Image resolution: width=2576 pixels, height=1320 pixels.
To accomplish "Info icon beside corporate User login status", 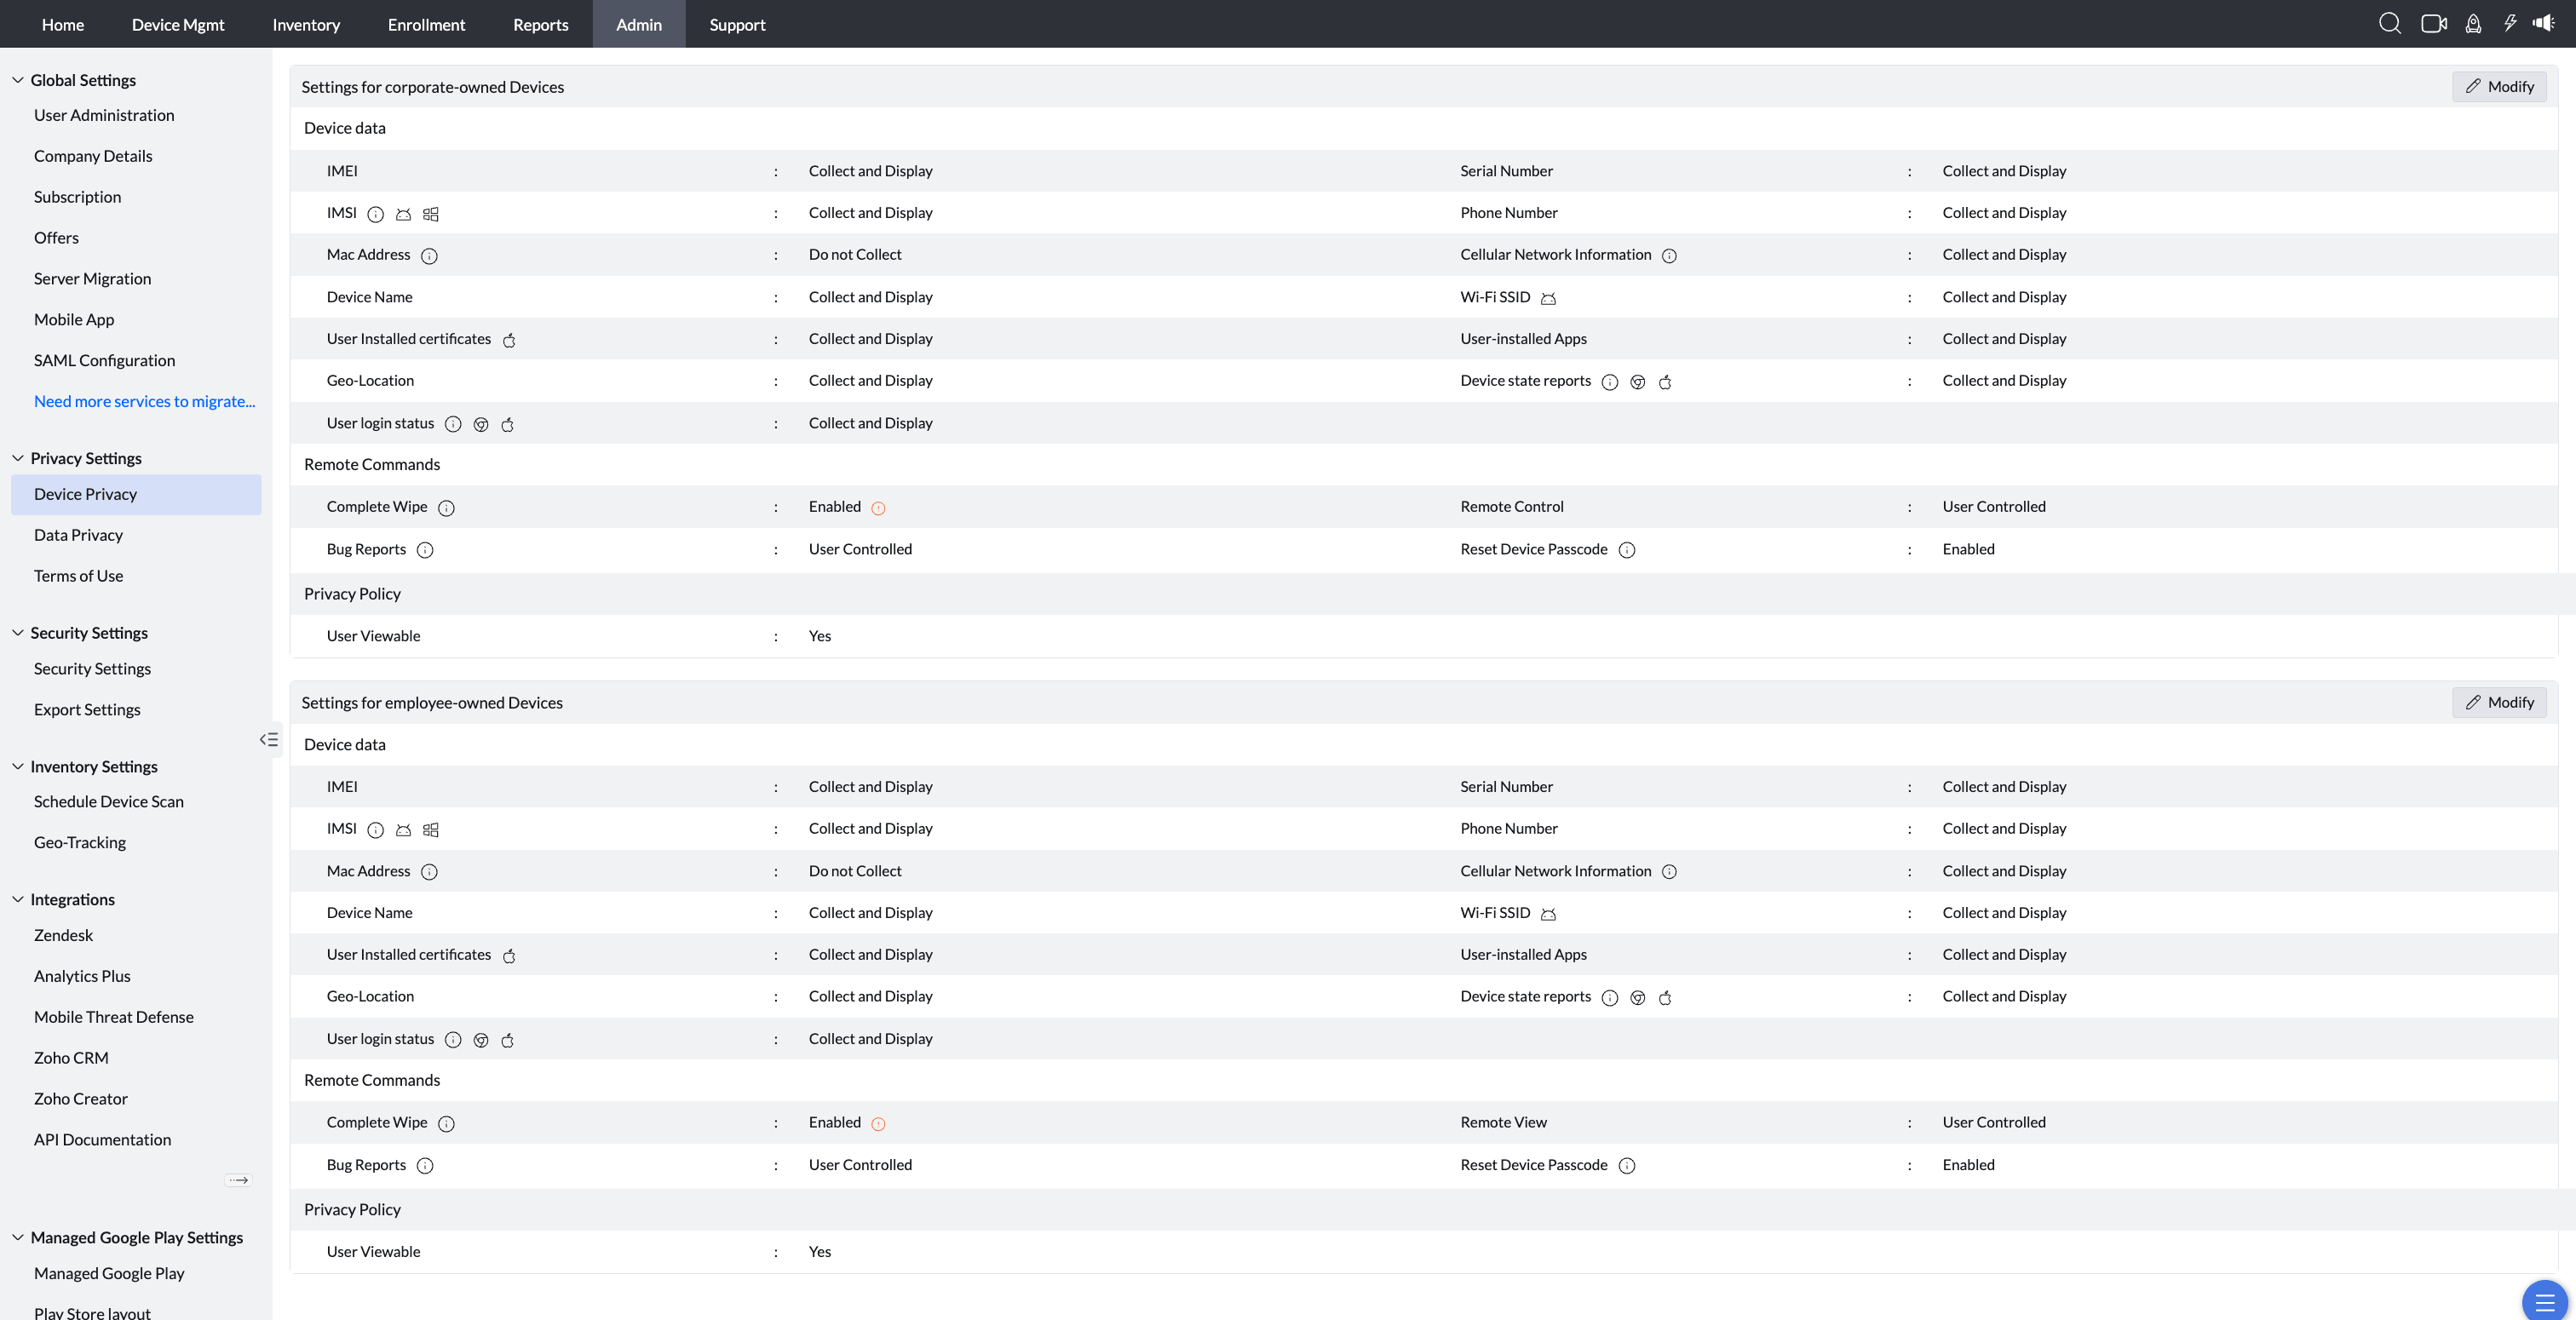I will tap(453, 424).
